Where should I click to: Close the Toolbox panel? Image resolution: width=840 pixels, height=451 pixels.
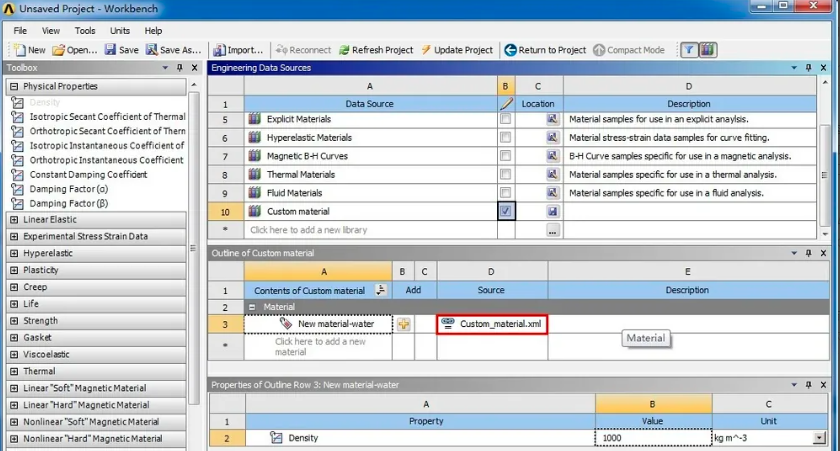click(194, 68)
